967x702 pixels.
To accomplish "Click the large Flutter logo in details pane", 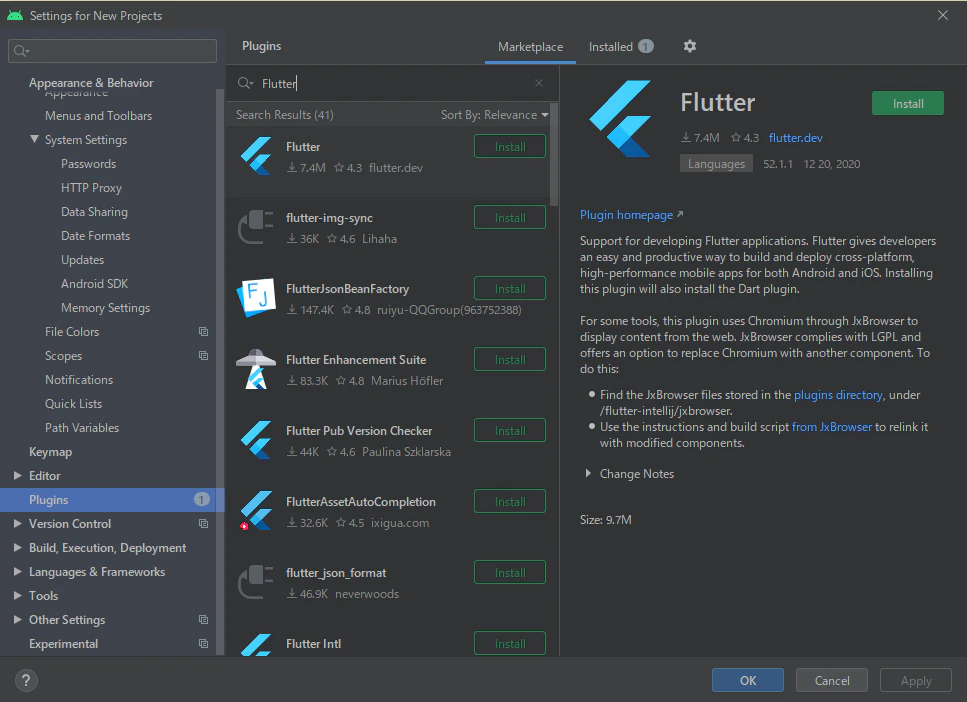I will tap(621, 118).
